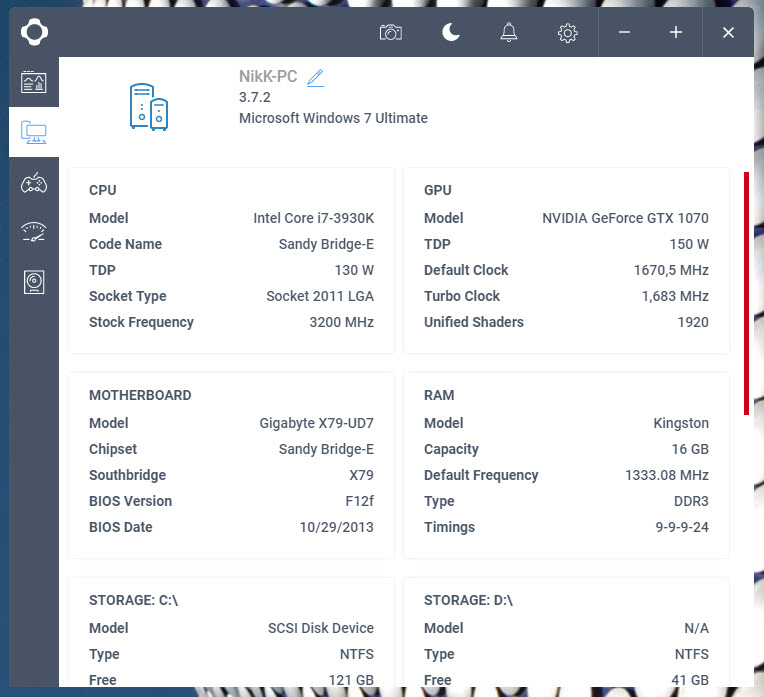Click the MOTHERBOARD card heading

[x=140, y=395]
